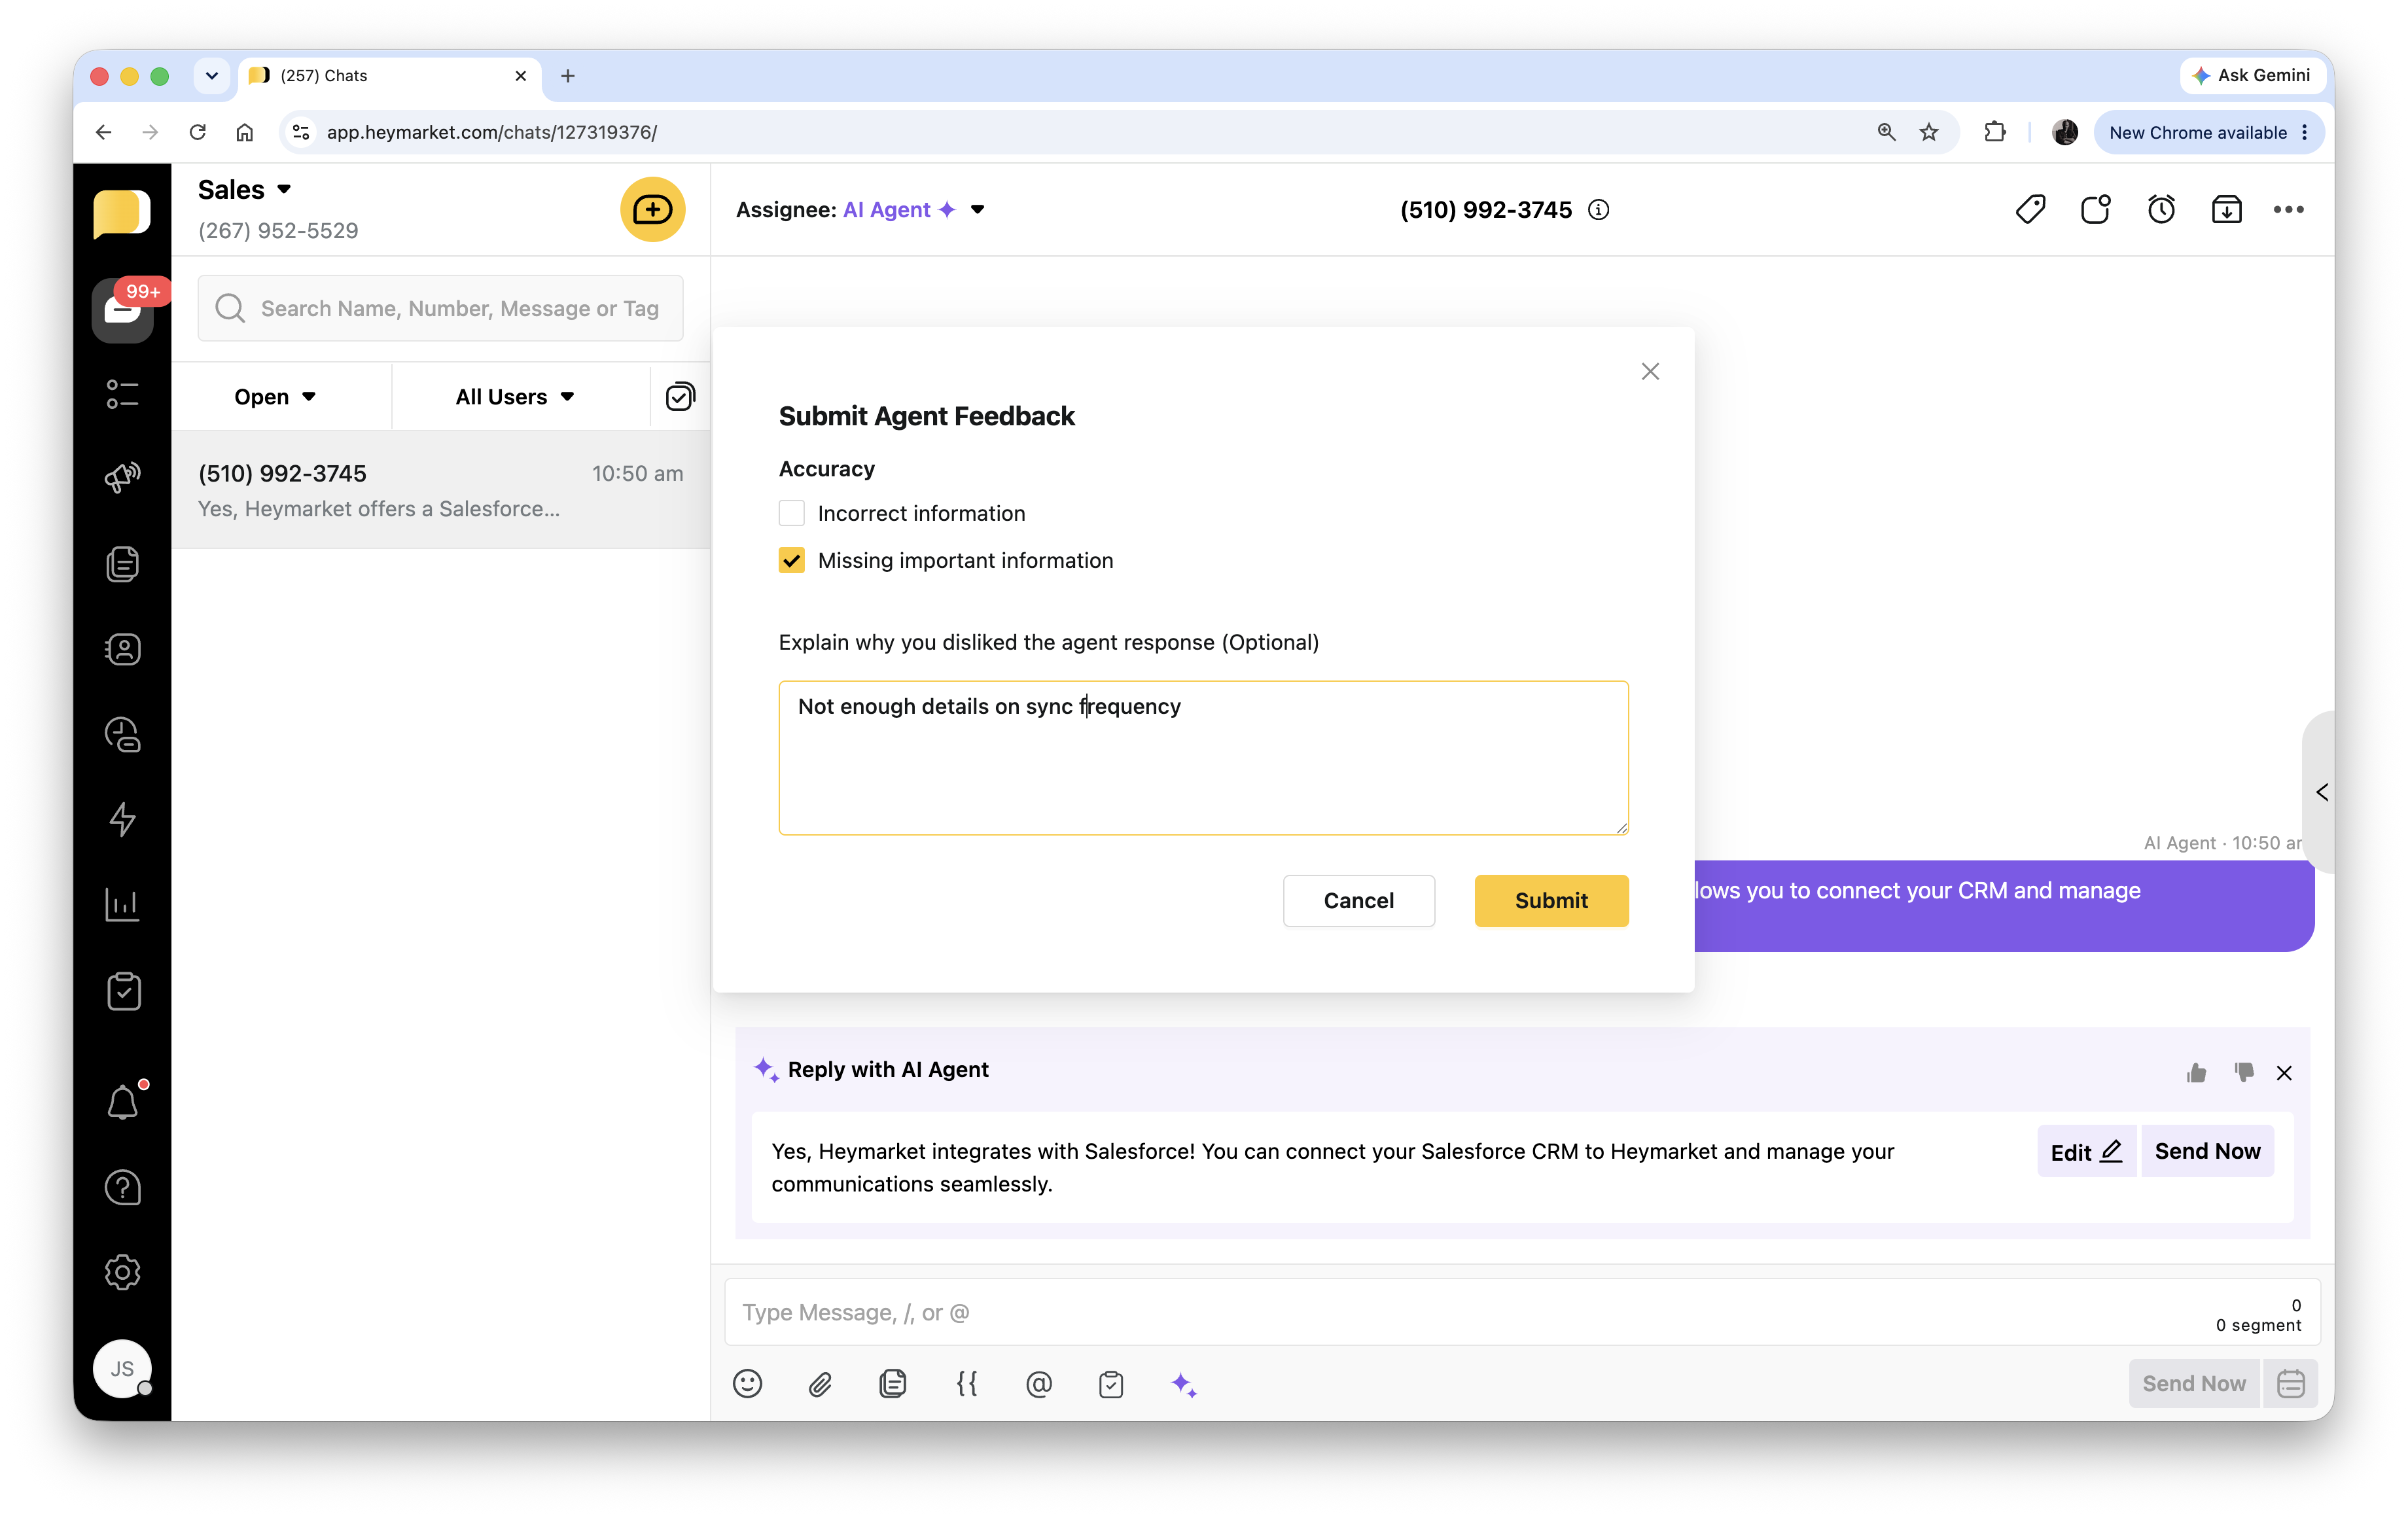This screenshot has width=2408, height=1518.
Task: Click the archive chat icon
Action: pos(2226,210)
